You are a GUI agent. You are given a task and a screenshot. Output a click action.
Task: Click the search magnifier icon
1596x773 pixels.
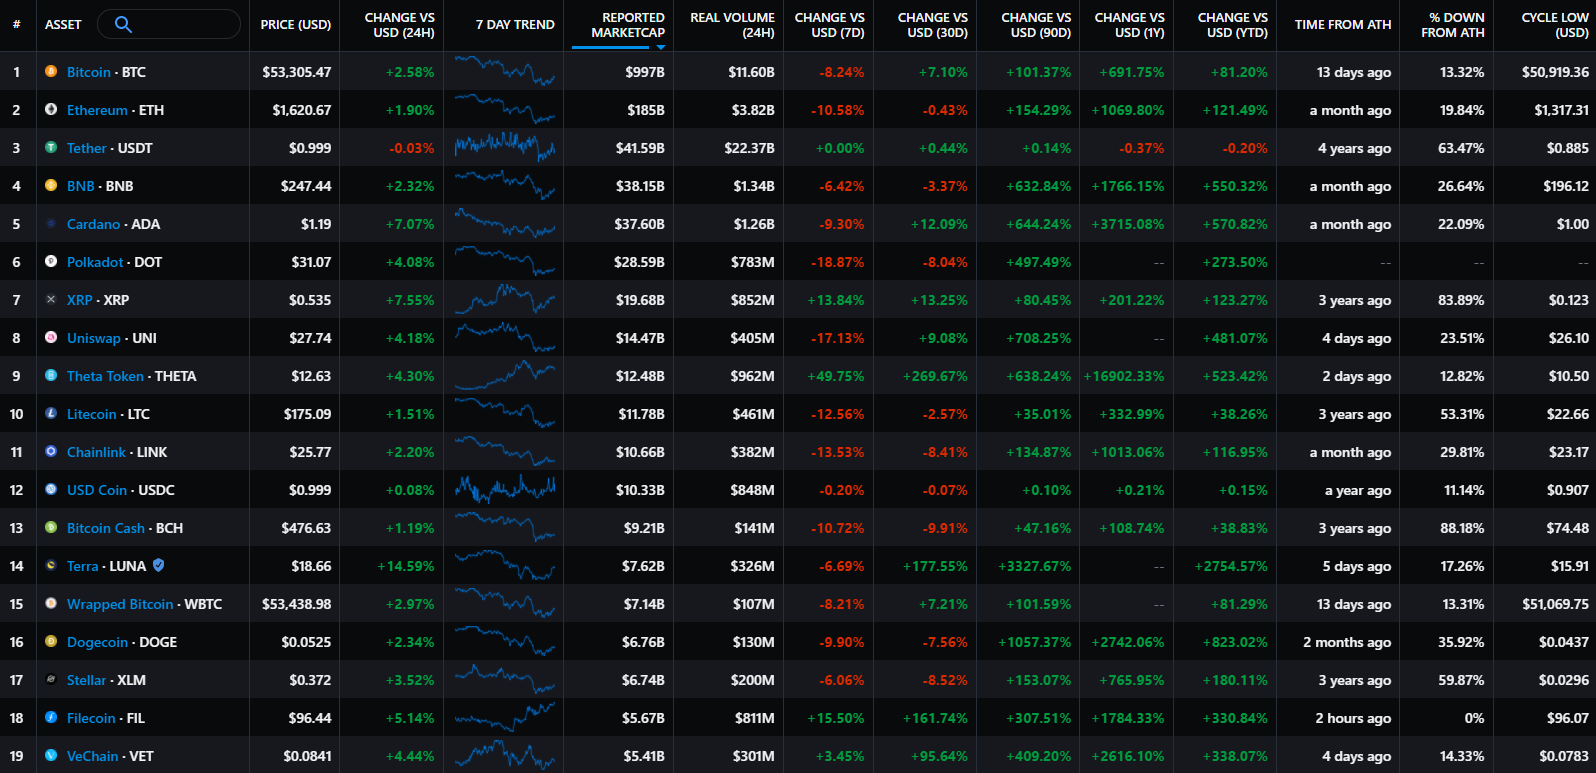(x=123, y=24)
